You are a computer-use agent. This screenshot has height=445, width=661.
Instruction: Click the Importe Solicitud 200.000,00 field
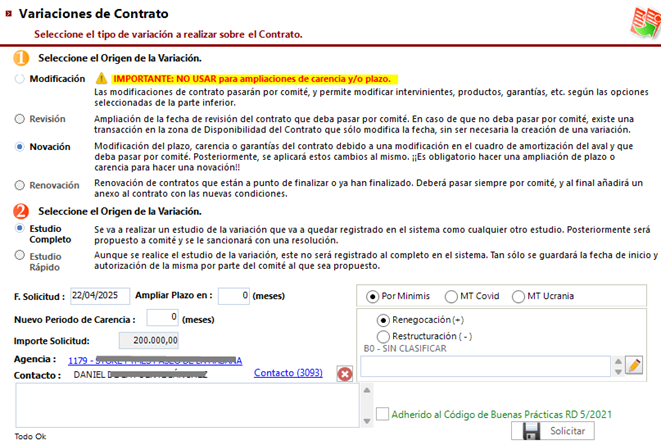(x=149, y=340)
